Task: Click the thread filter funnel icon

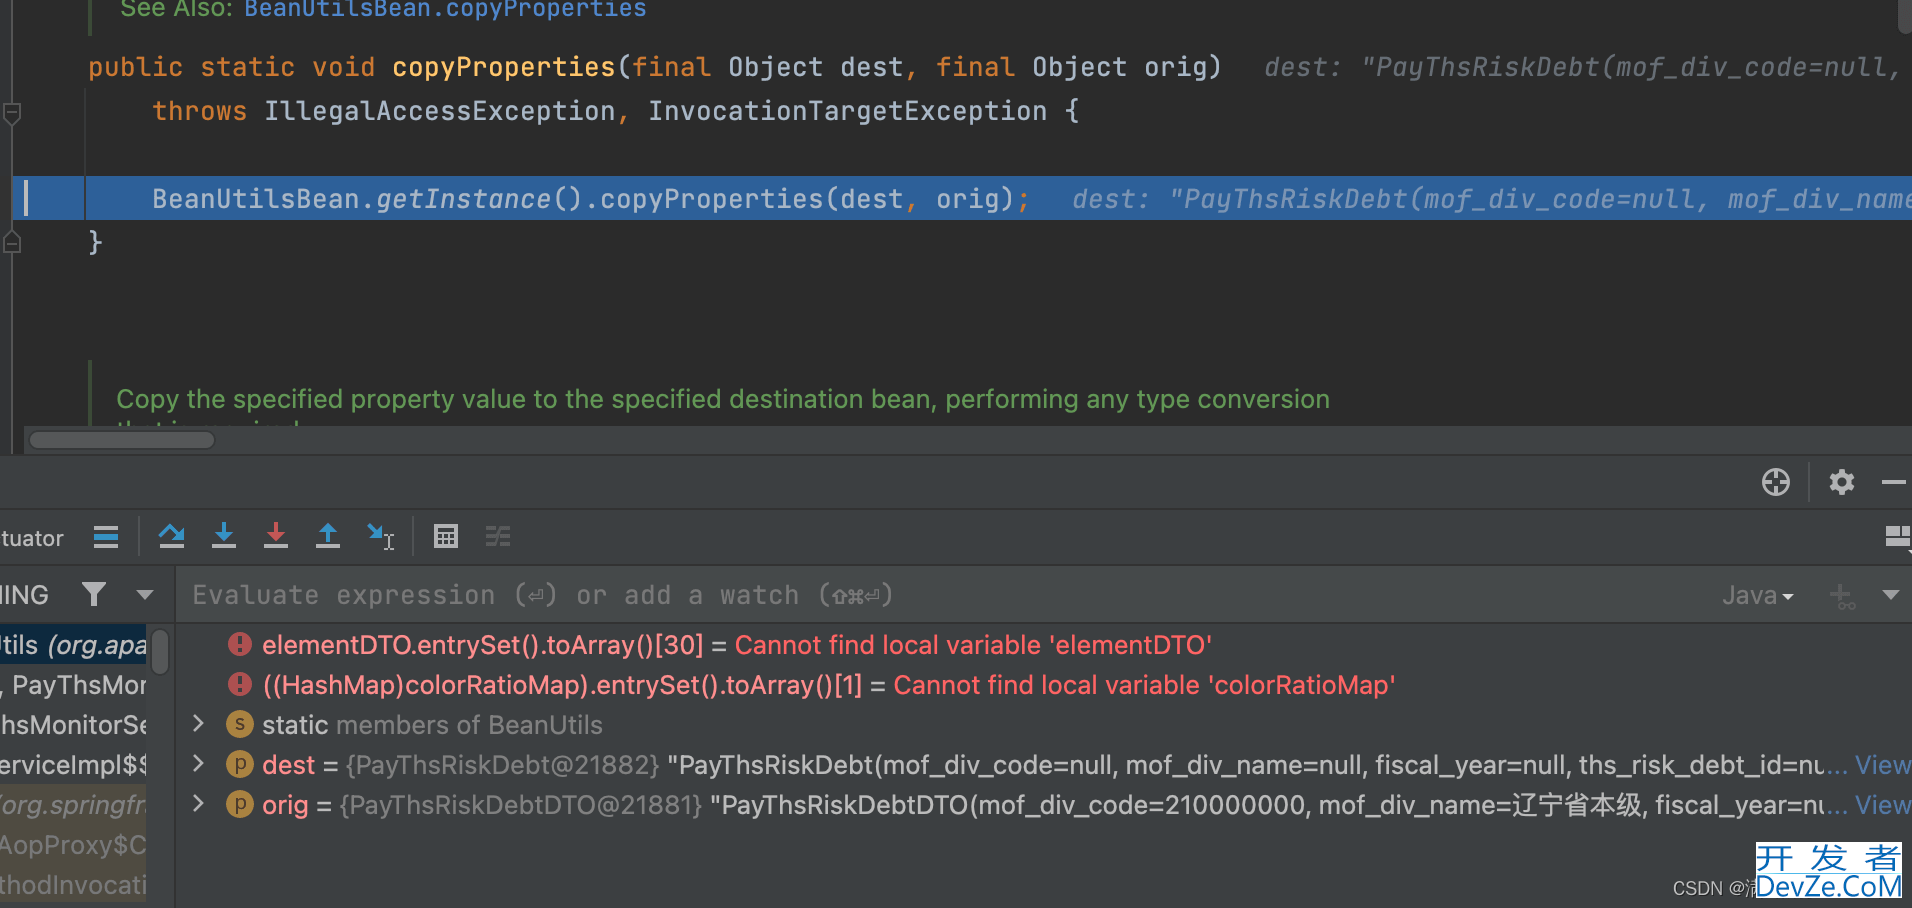Action: point(93,594)
